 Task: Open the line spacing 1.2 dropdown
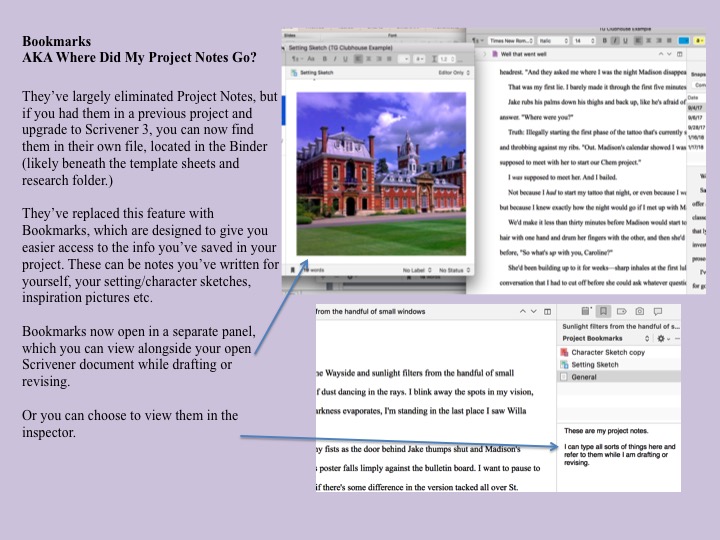(x=446, y=59)
